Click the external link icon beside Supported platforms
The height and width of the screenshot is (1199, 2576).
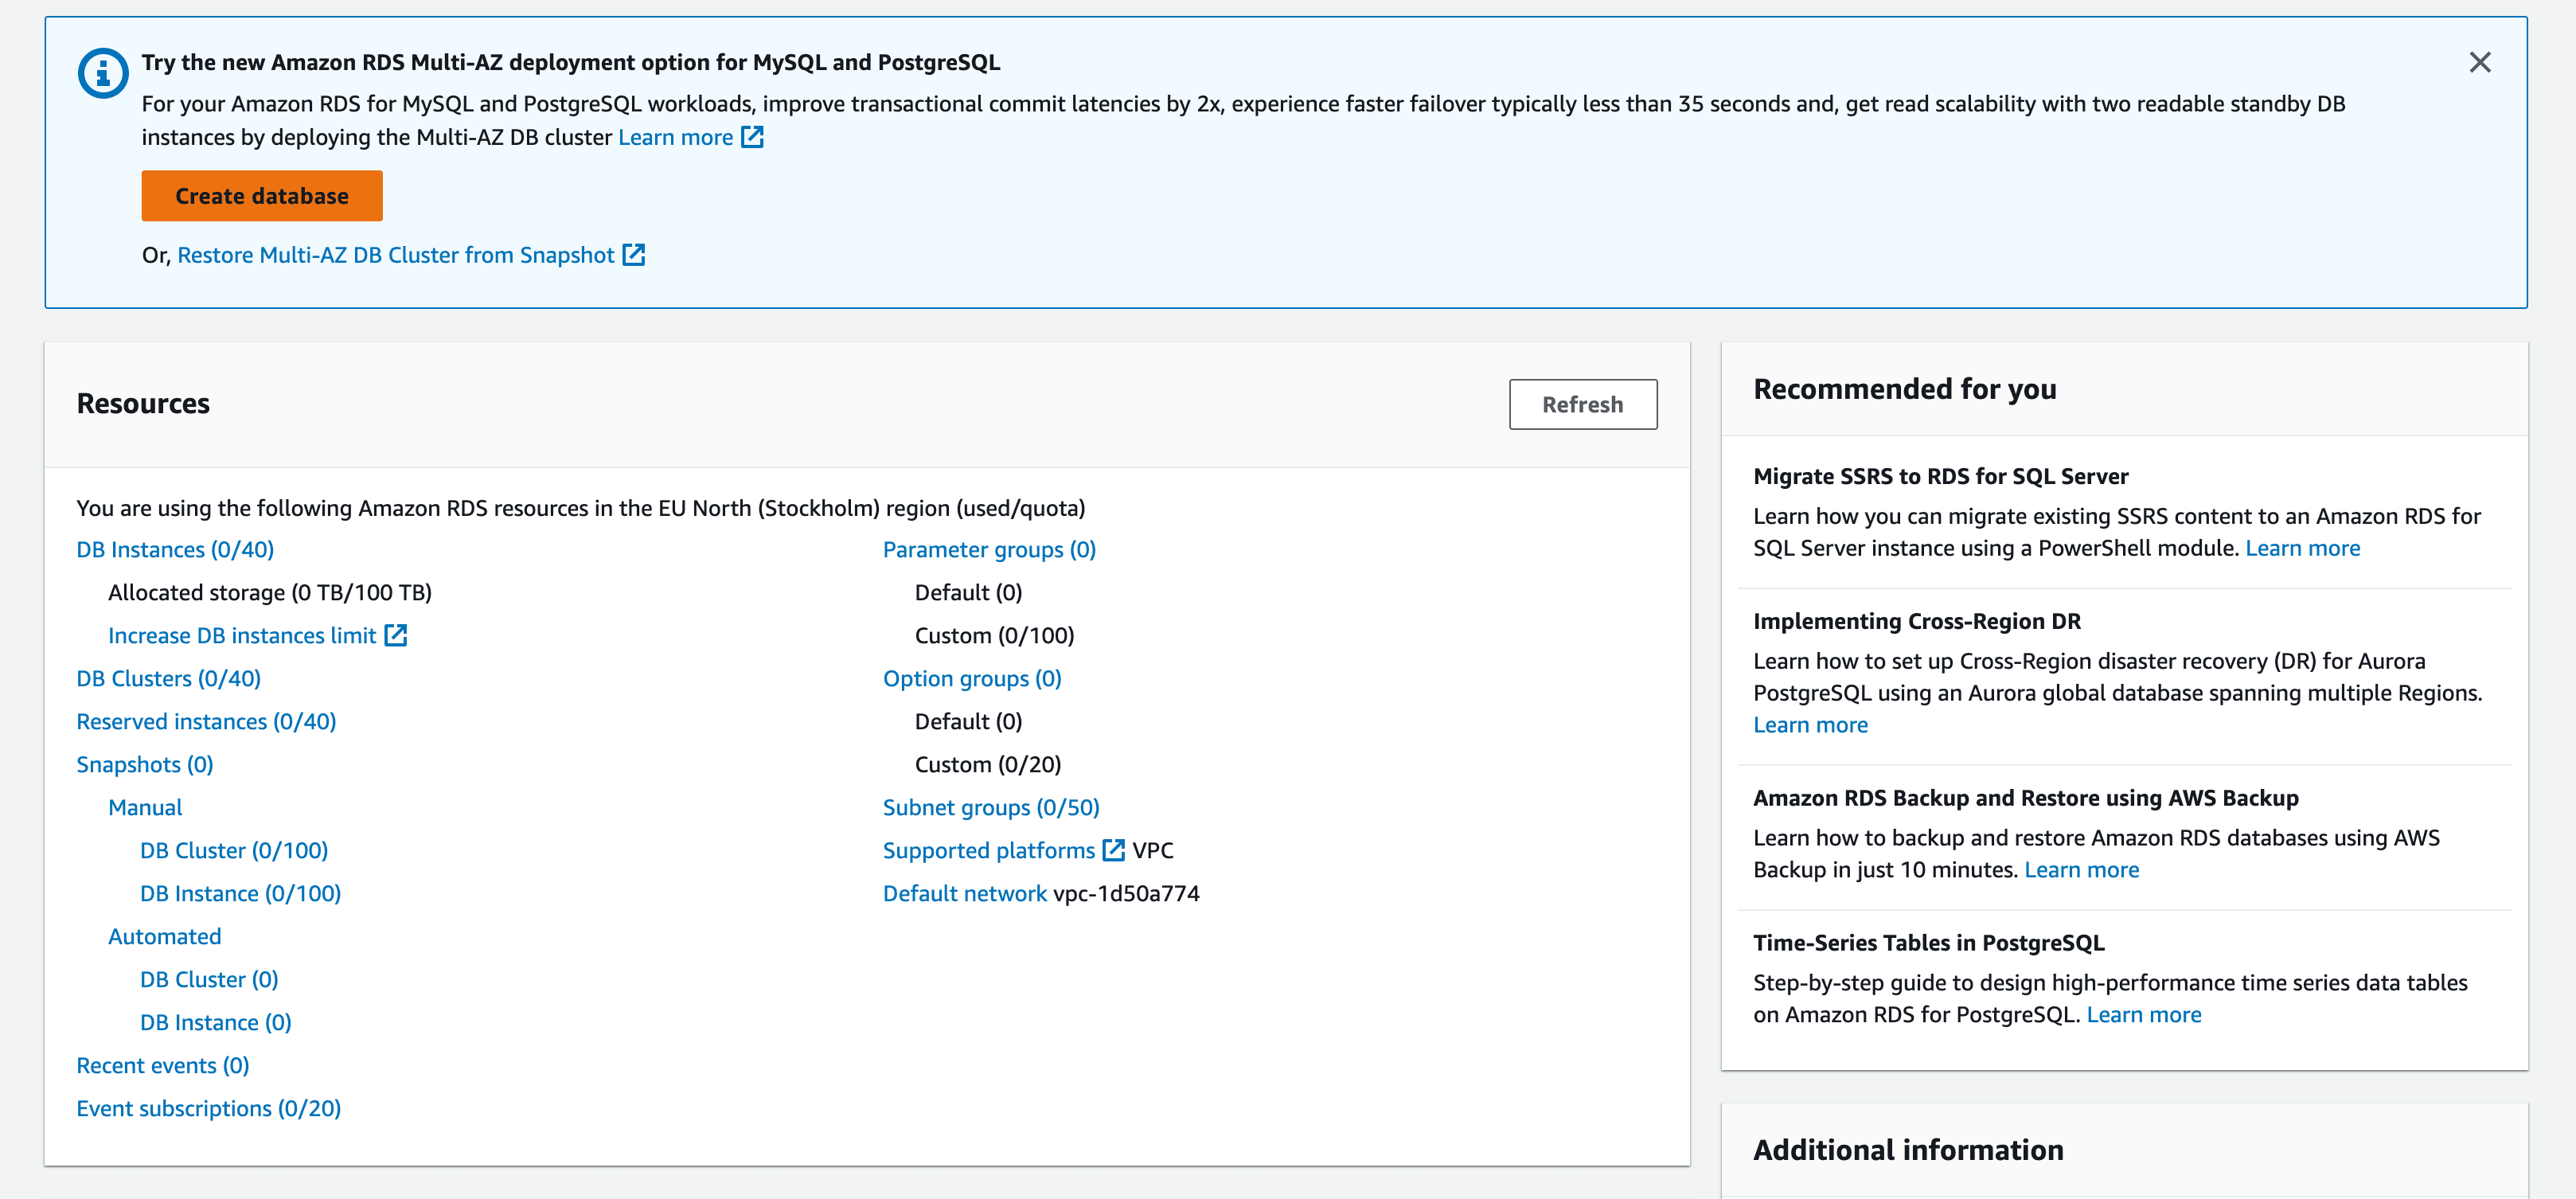pyautogui.click(x=1113, y=850)
